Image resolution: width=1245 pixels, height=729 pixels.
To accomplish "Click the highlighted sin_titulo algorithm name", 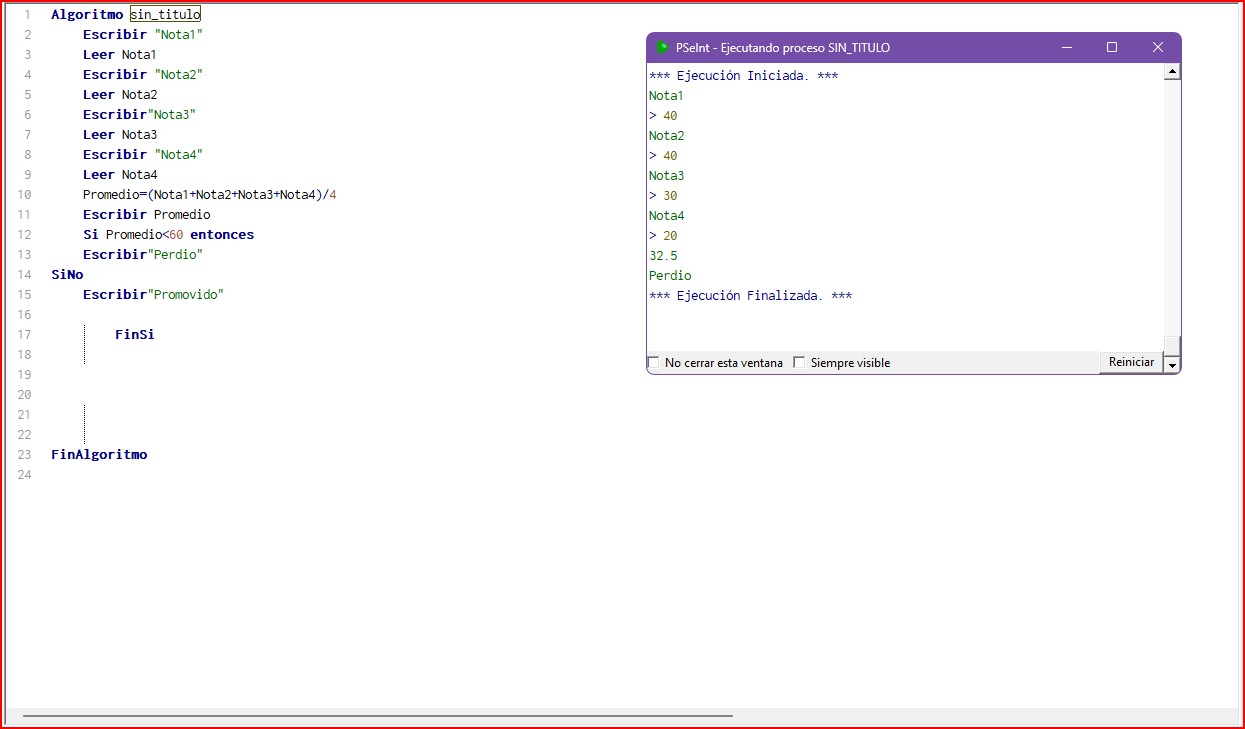I will [165, 15].
